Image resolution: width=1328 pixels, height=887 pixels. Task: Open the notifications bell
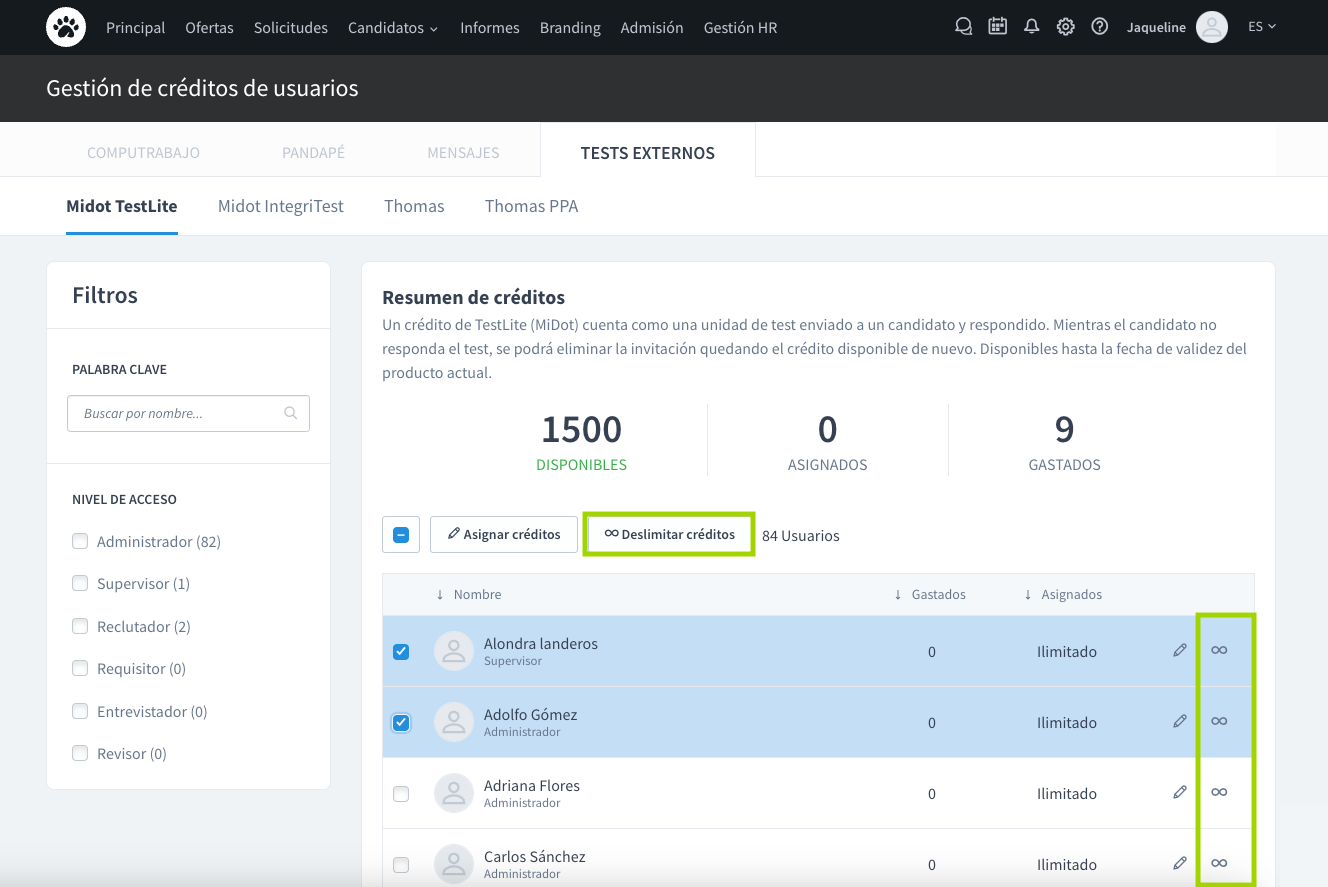pos(1031,27)
